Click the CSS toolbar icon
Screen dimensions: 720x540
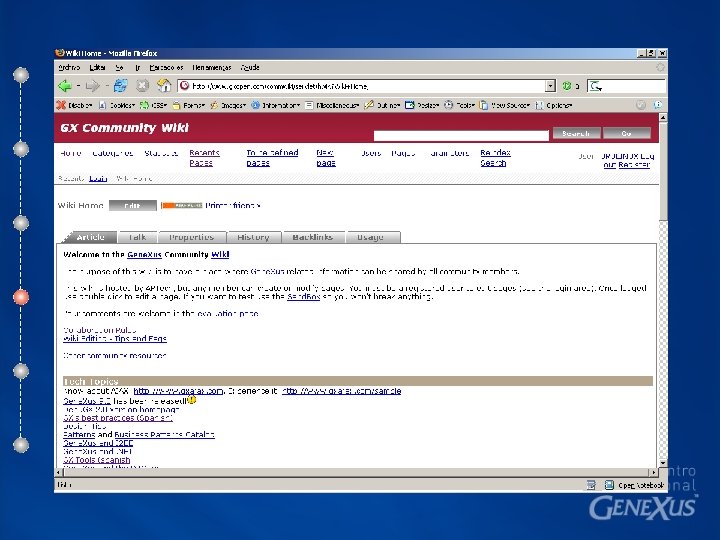[144, 105]
